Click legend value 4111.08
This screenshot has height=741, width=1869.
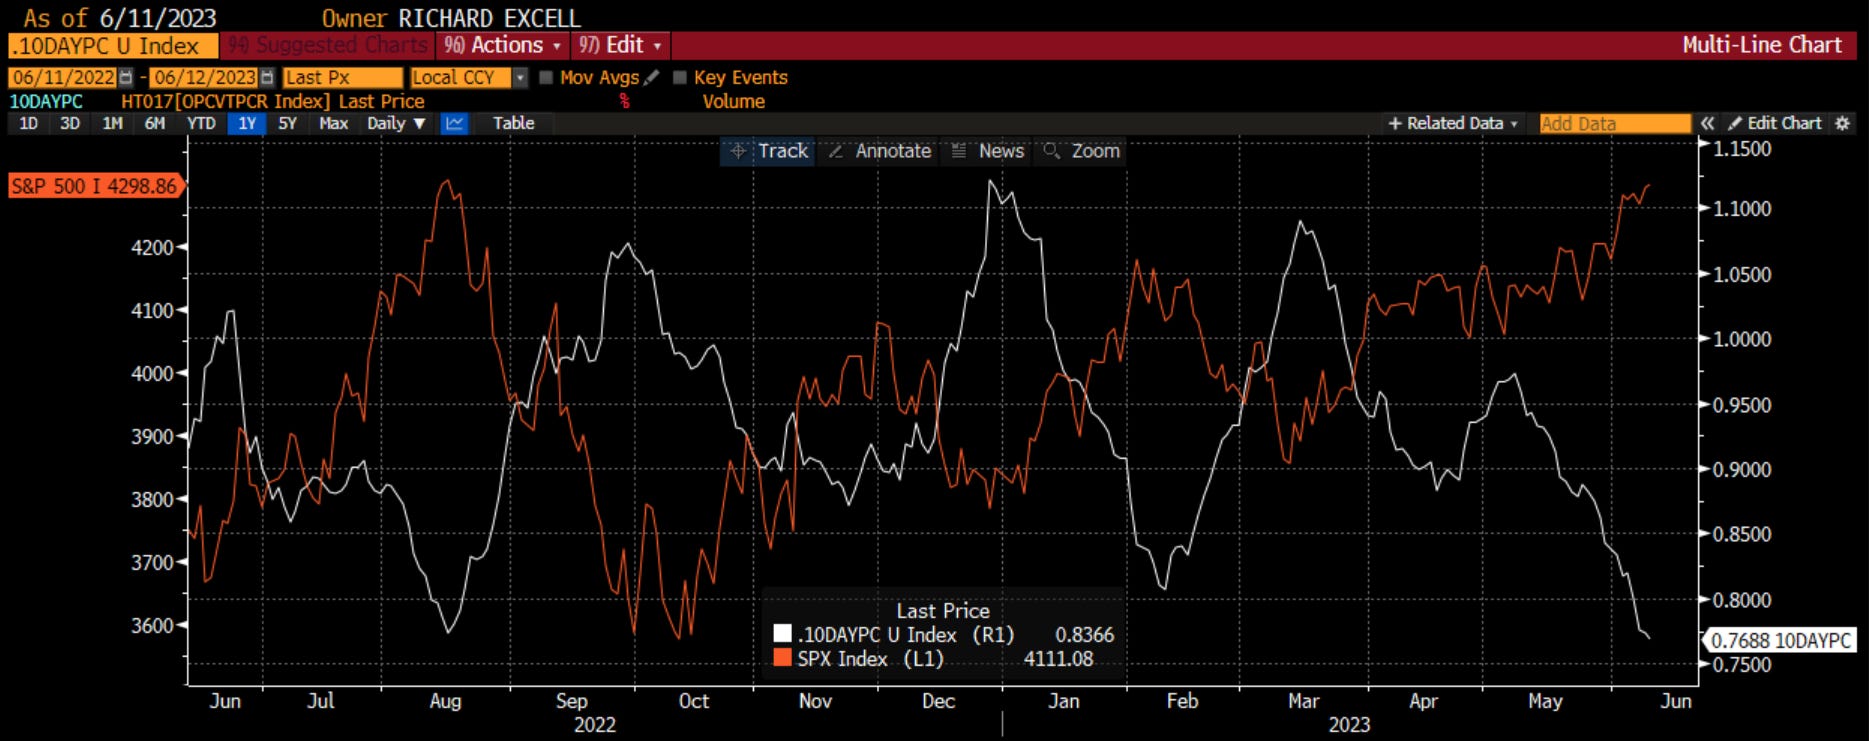1059,658
